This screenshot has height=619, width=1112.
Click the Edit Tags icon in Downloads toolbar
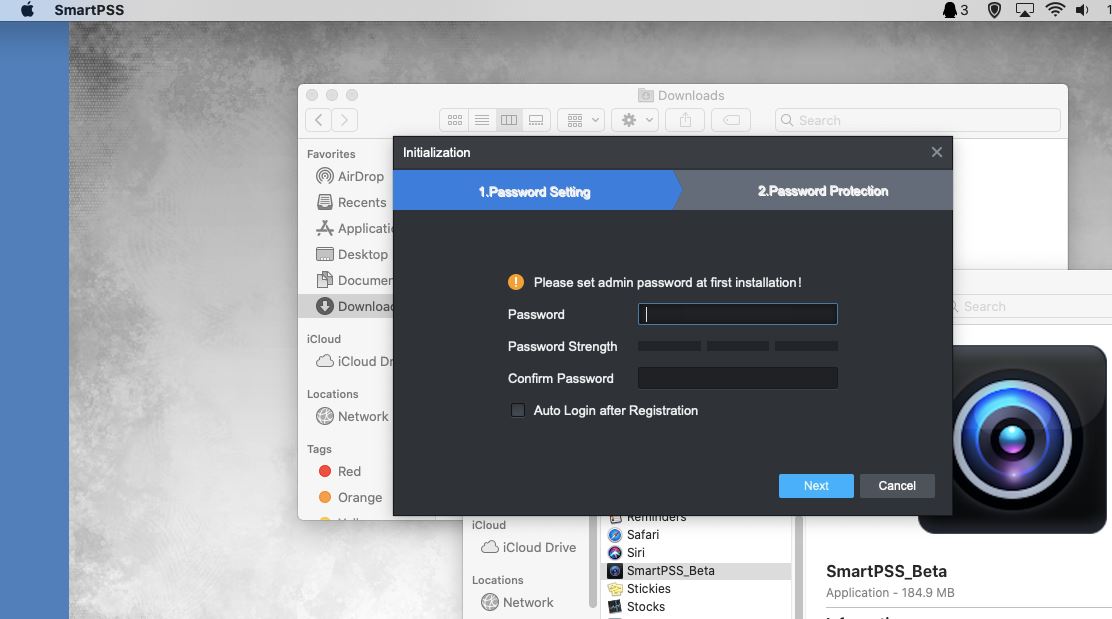[731, 120]
